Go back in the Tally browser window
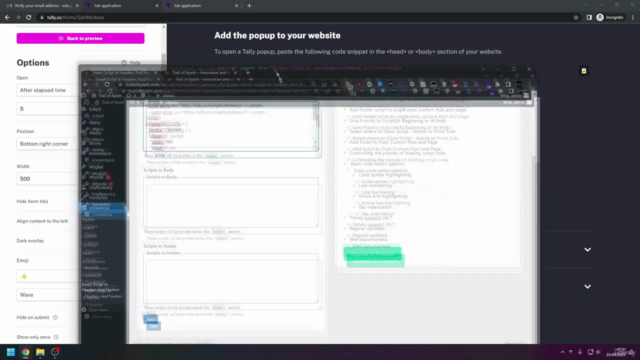The image size is (640, 360). pos(7,18)
